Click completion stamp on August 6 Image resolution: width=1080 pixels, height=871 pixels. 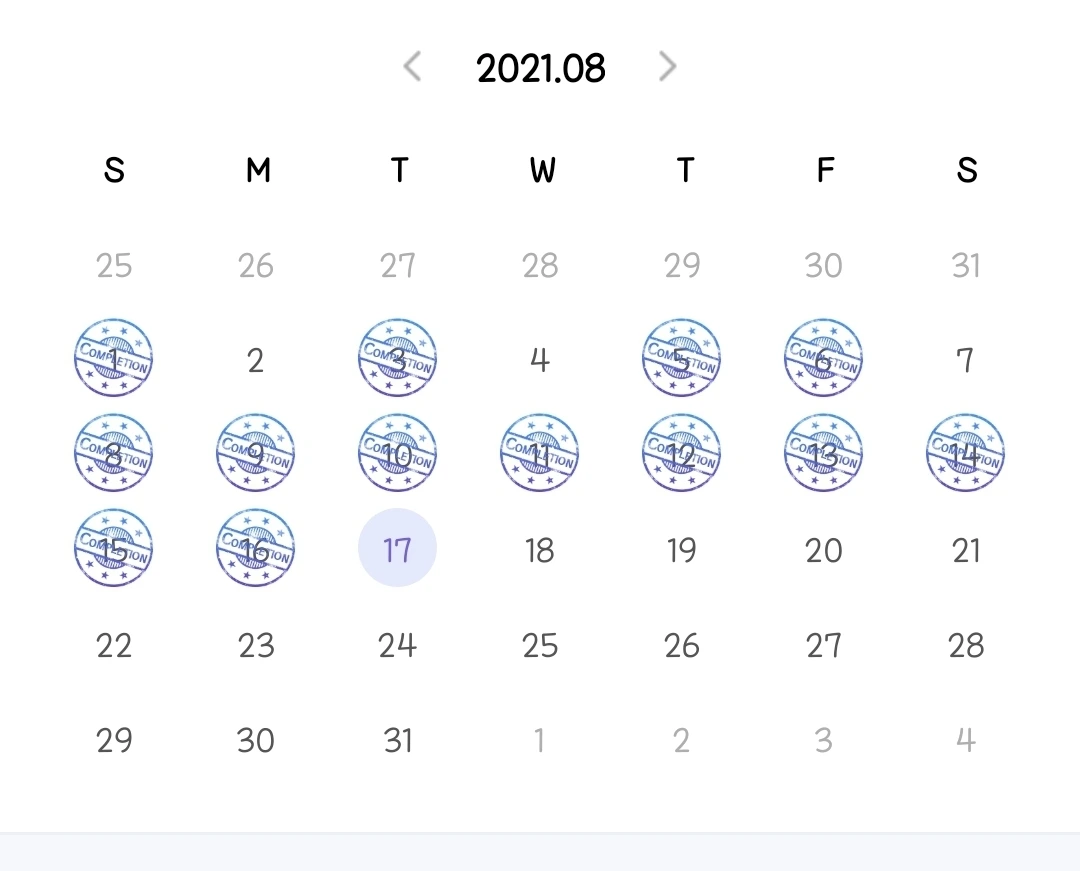pyautogui.click(x=824, y=358)
